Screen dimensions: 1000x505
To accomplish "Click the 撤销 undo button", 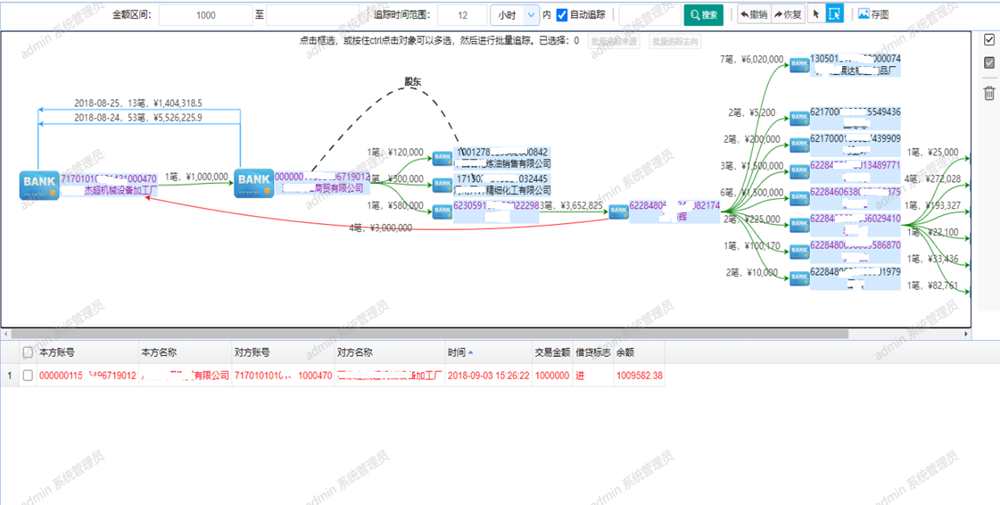I will tap(754, 15).
